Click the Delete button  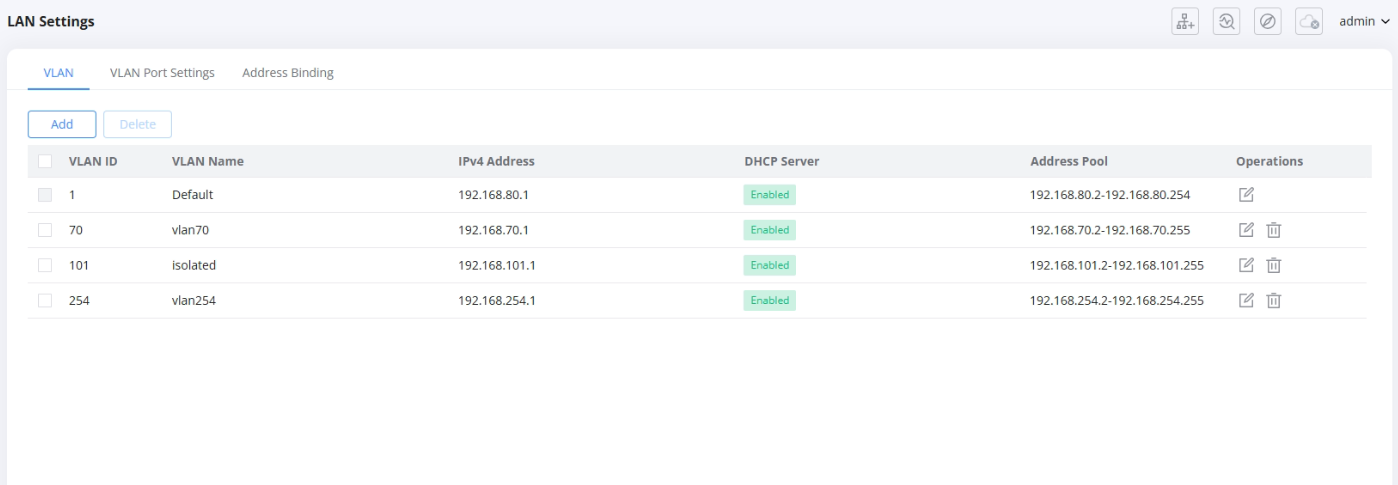click(138, 124)
